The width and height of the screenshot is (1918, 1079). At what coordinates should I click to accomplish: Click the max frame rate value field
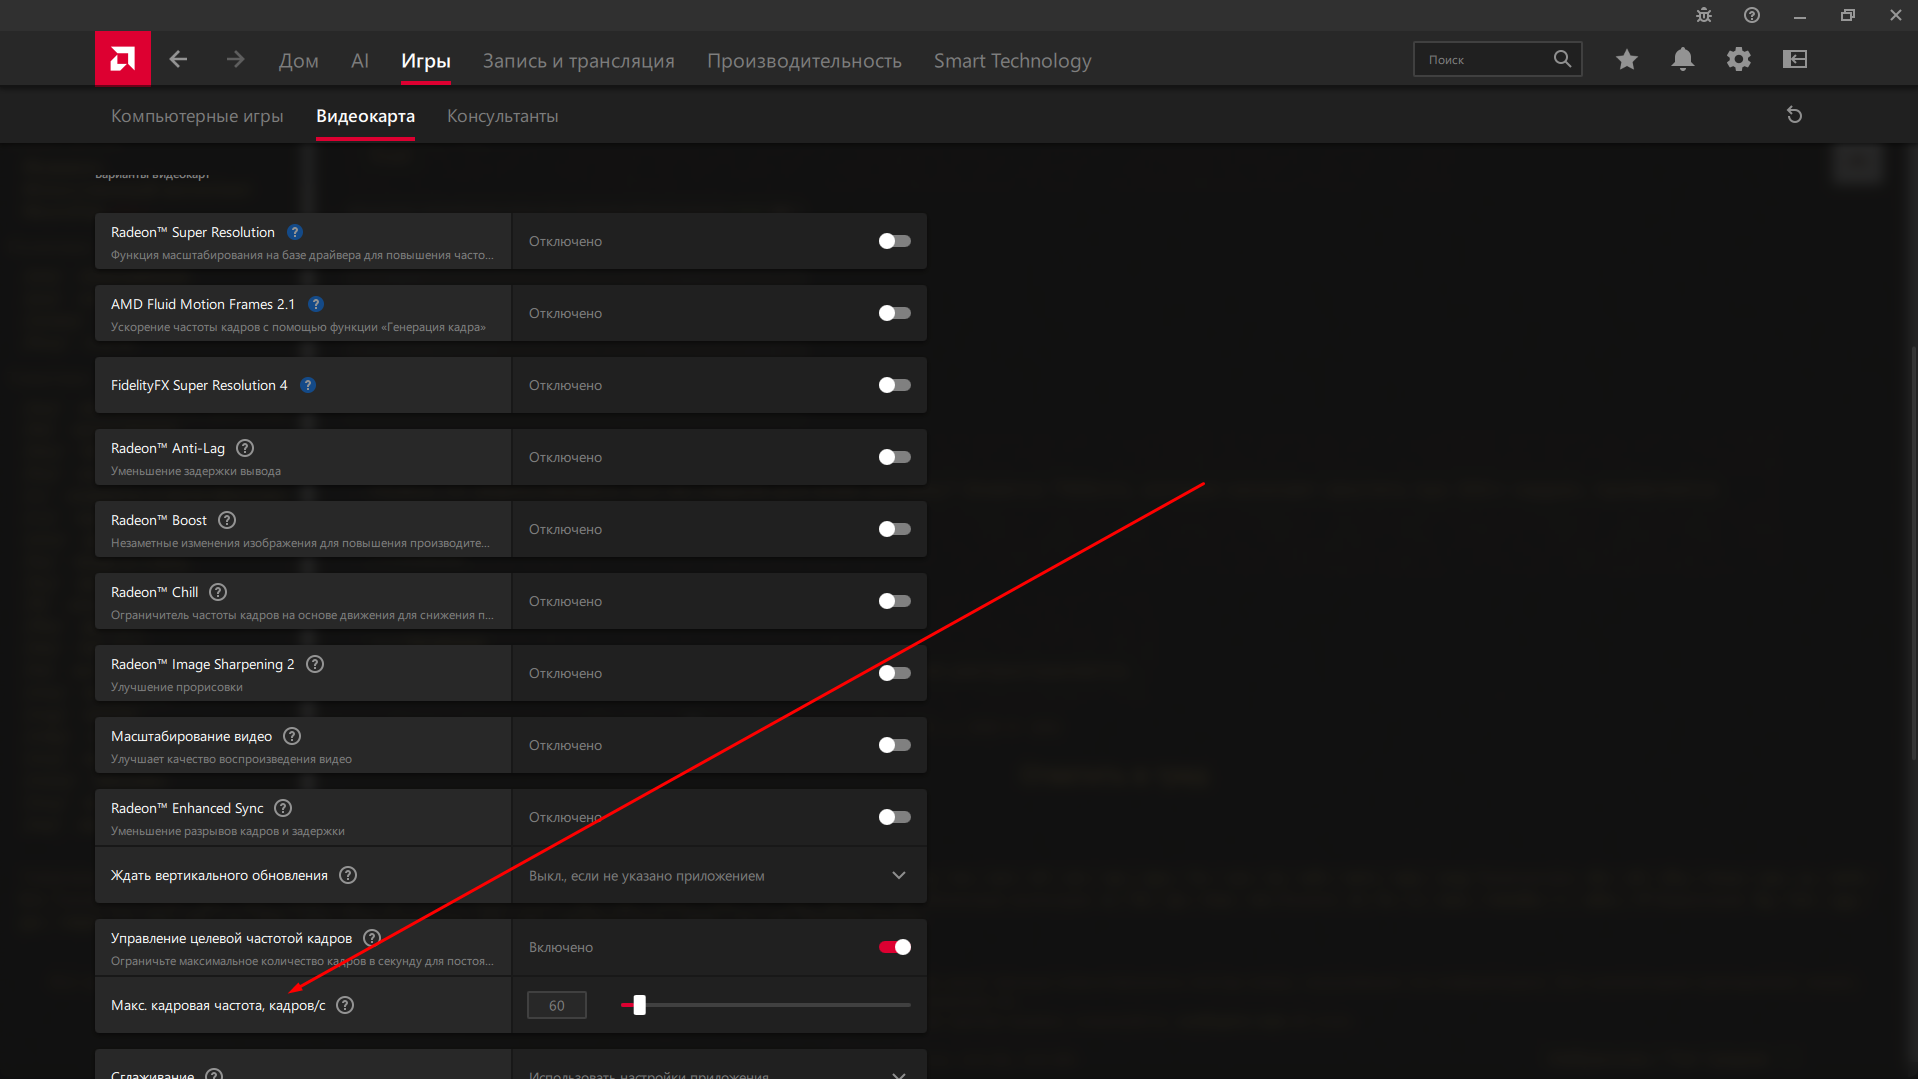pos(557,1005)
